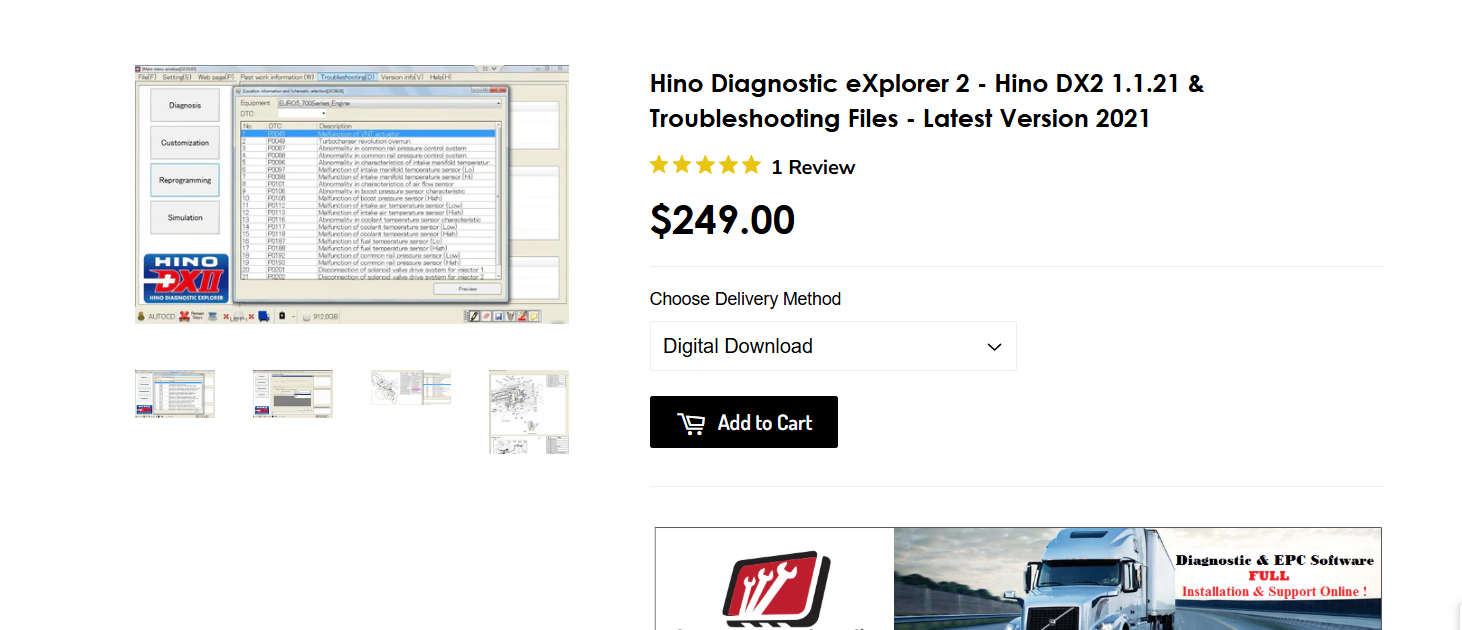Image resolution: width=1462 pixels, height=630 pixels.
Task: Click the chevron arrow on Digital Download selector
Action: [994, 347]
